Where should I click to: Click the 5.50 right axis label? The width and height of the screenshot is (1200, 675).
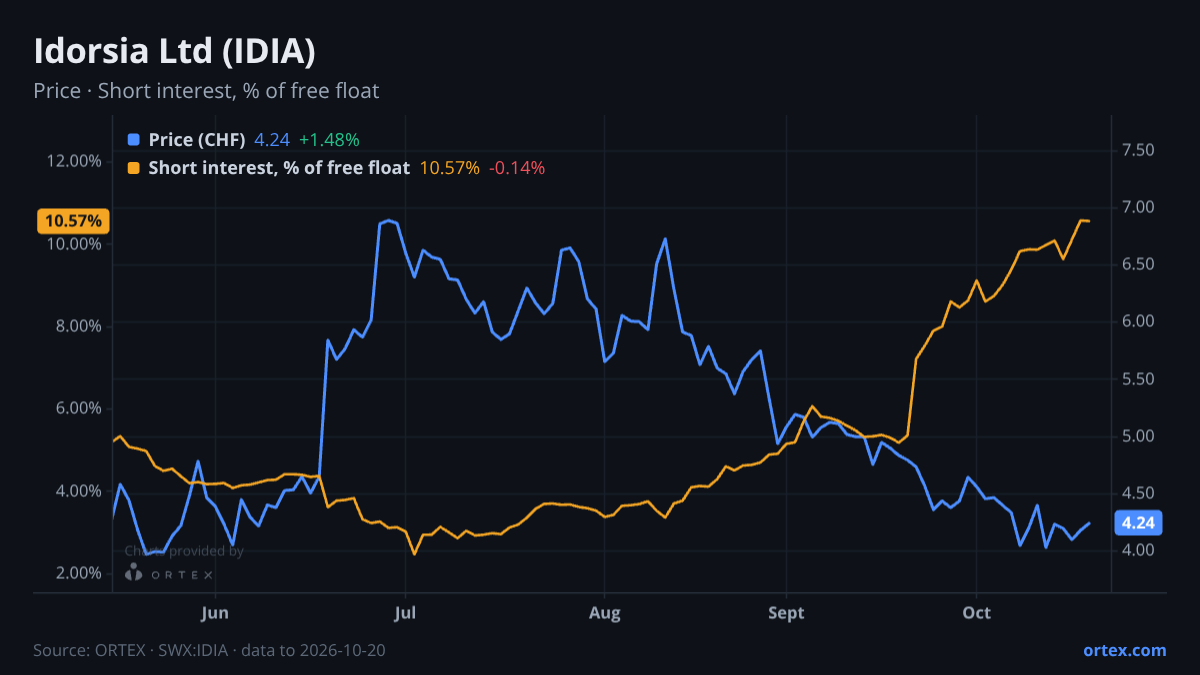pyautogui.click(x=1139, y=379)
